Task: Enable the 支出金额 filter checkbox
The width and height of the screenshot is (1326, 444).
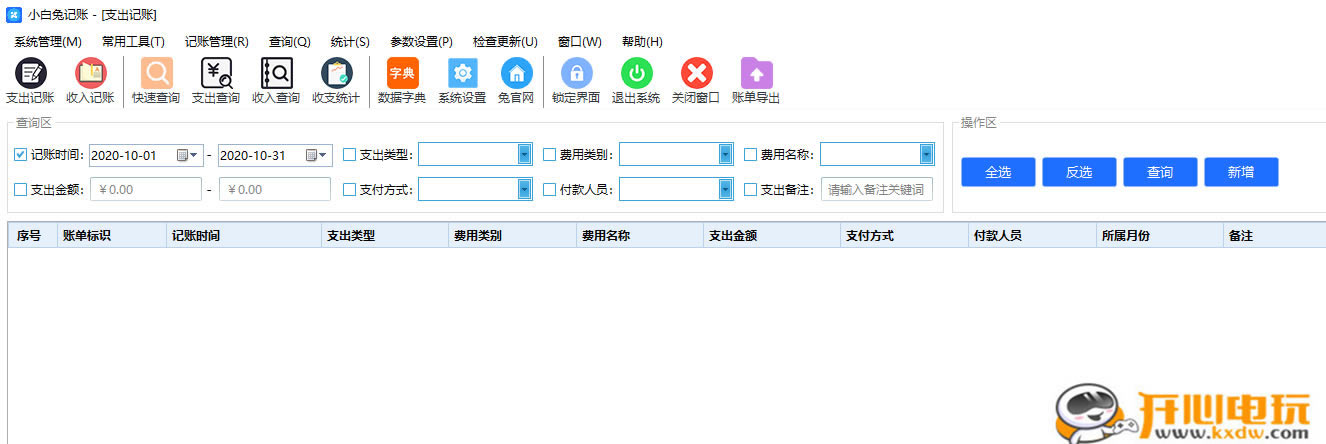Action: 21,189
